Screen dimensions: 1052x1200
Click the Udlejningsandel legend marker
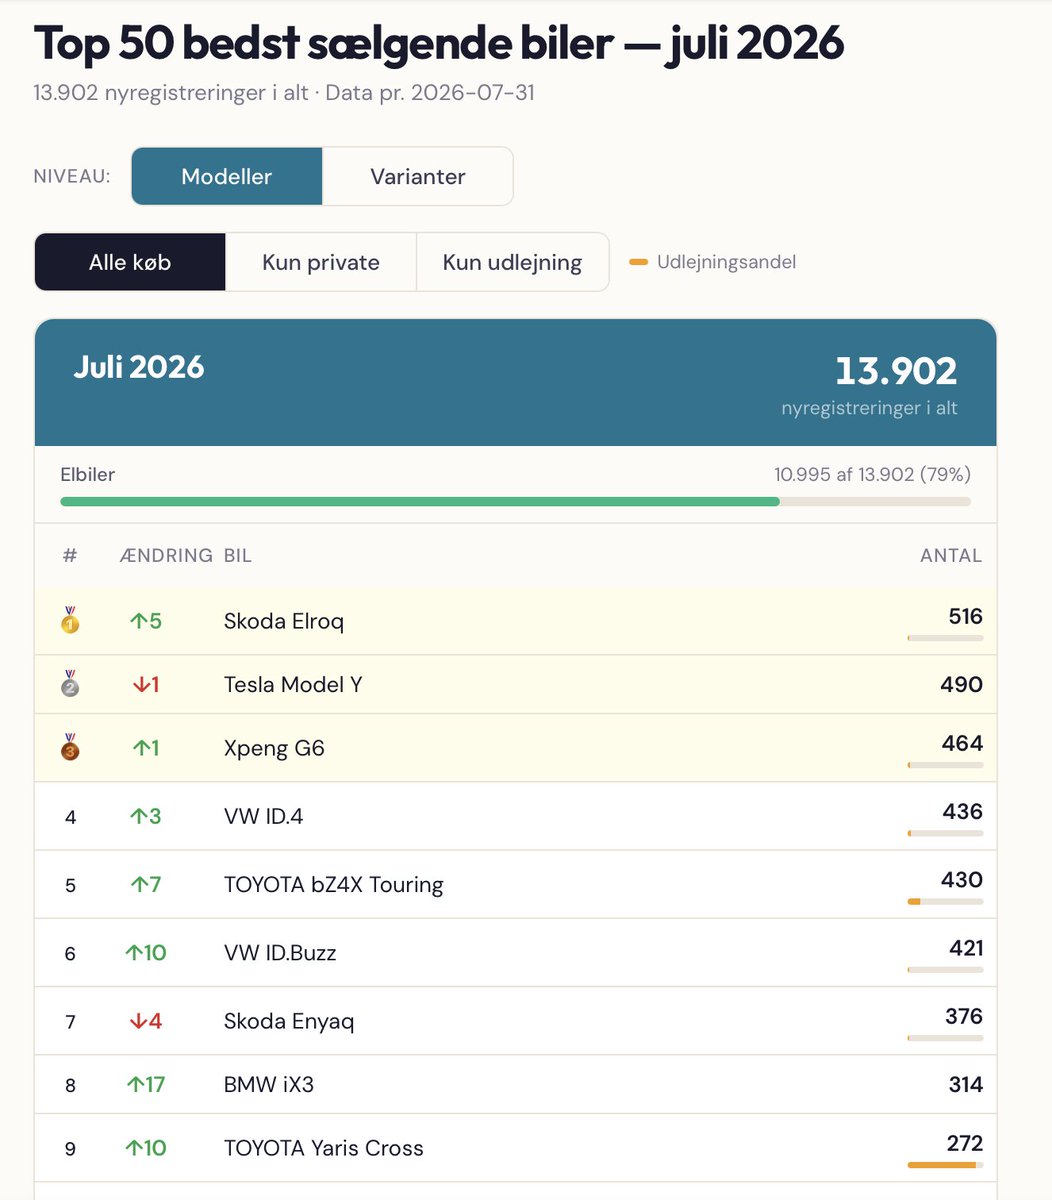click(x=638, y=262)
